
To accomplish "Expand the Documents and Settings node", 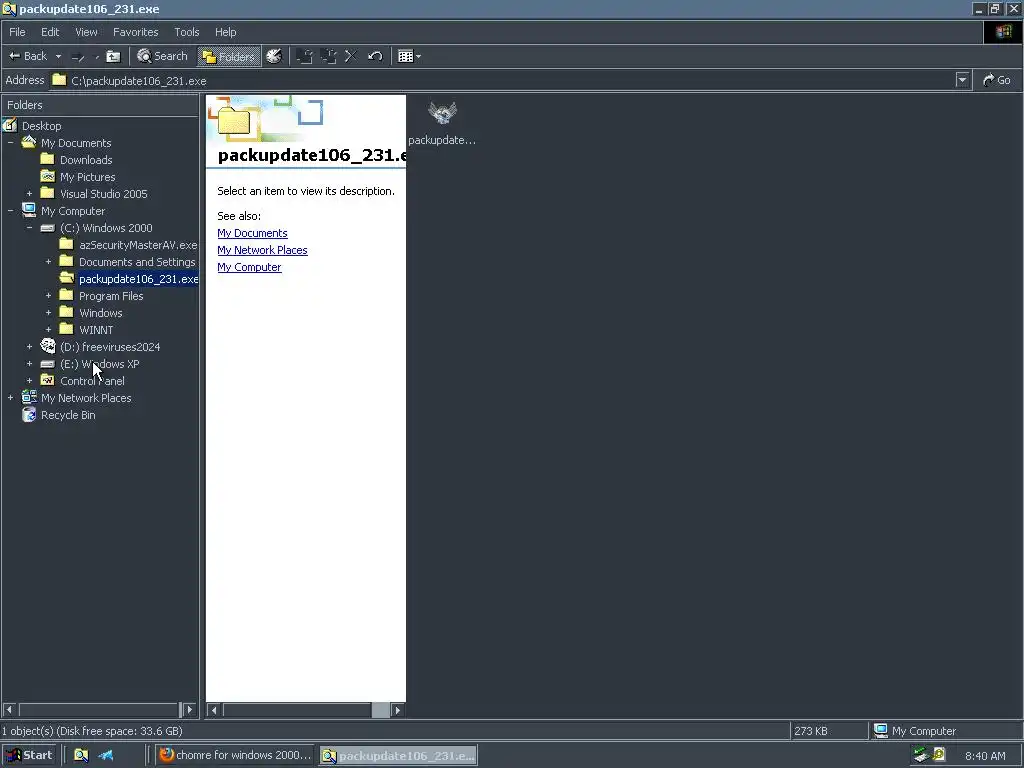I will click(x=48, y=262).
